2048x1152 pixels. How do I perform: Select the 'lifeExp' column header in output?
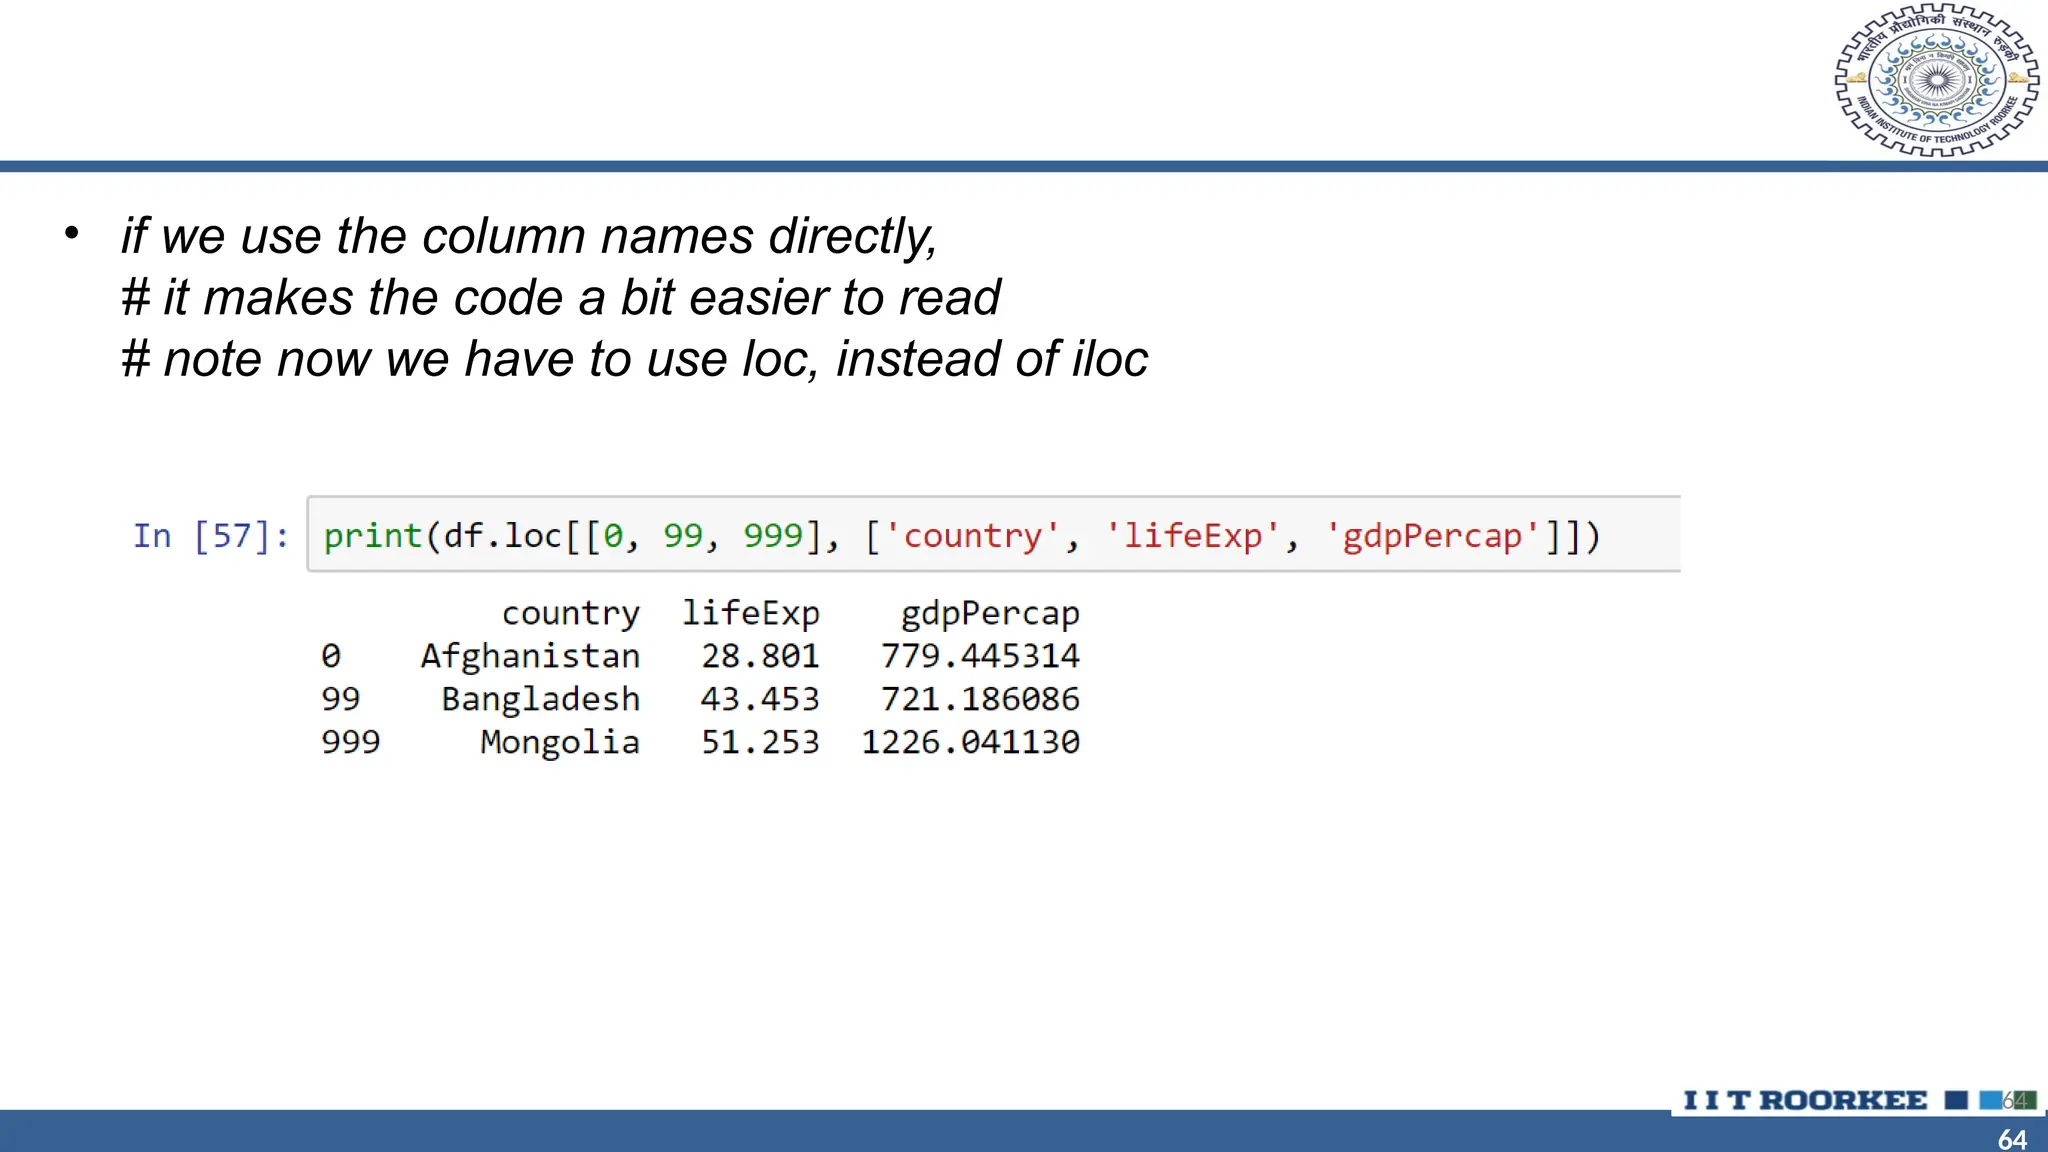point(750,612)
